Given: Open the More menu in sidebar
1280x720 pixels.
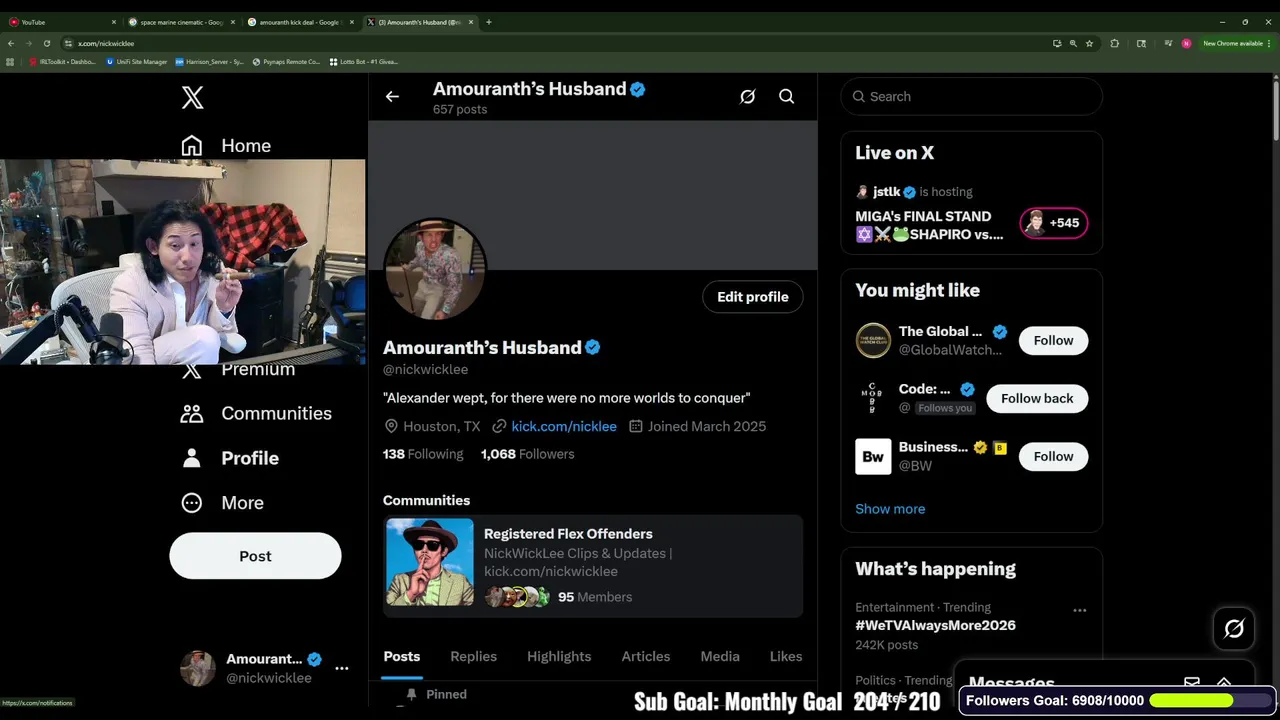Looking at the screenshot, I should tap(222, 503).
